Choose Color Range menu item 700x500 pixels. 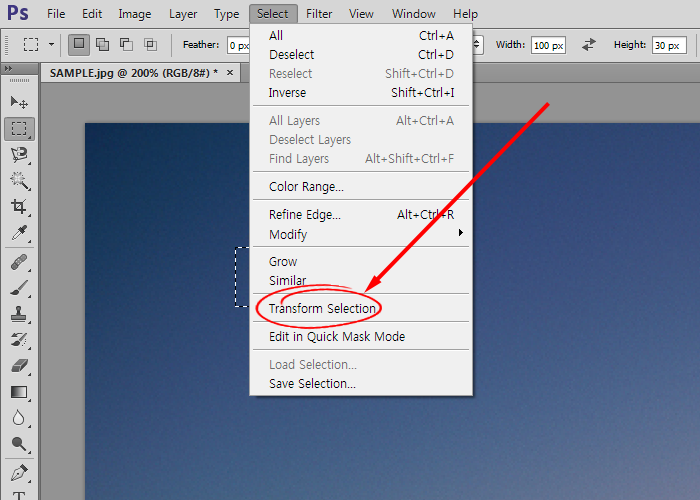361,187
